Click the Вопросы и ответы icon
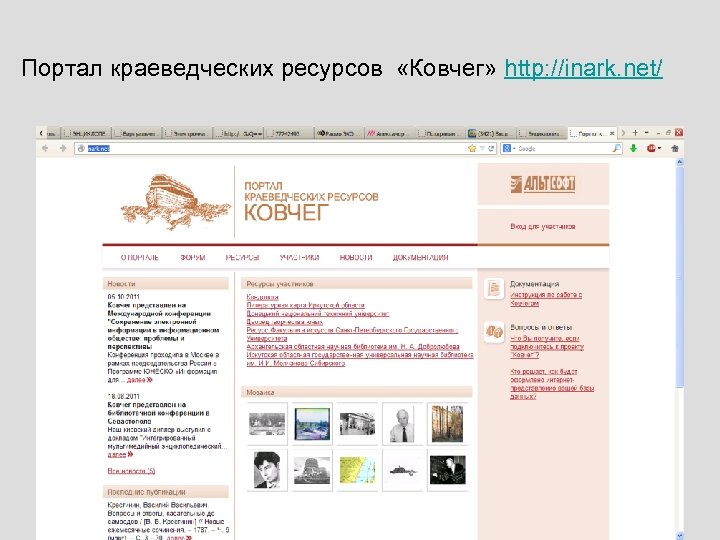Image resolution: width=720 pixels, height=540 pixels. (494, 332)
